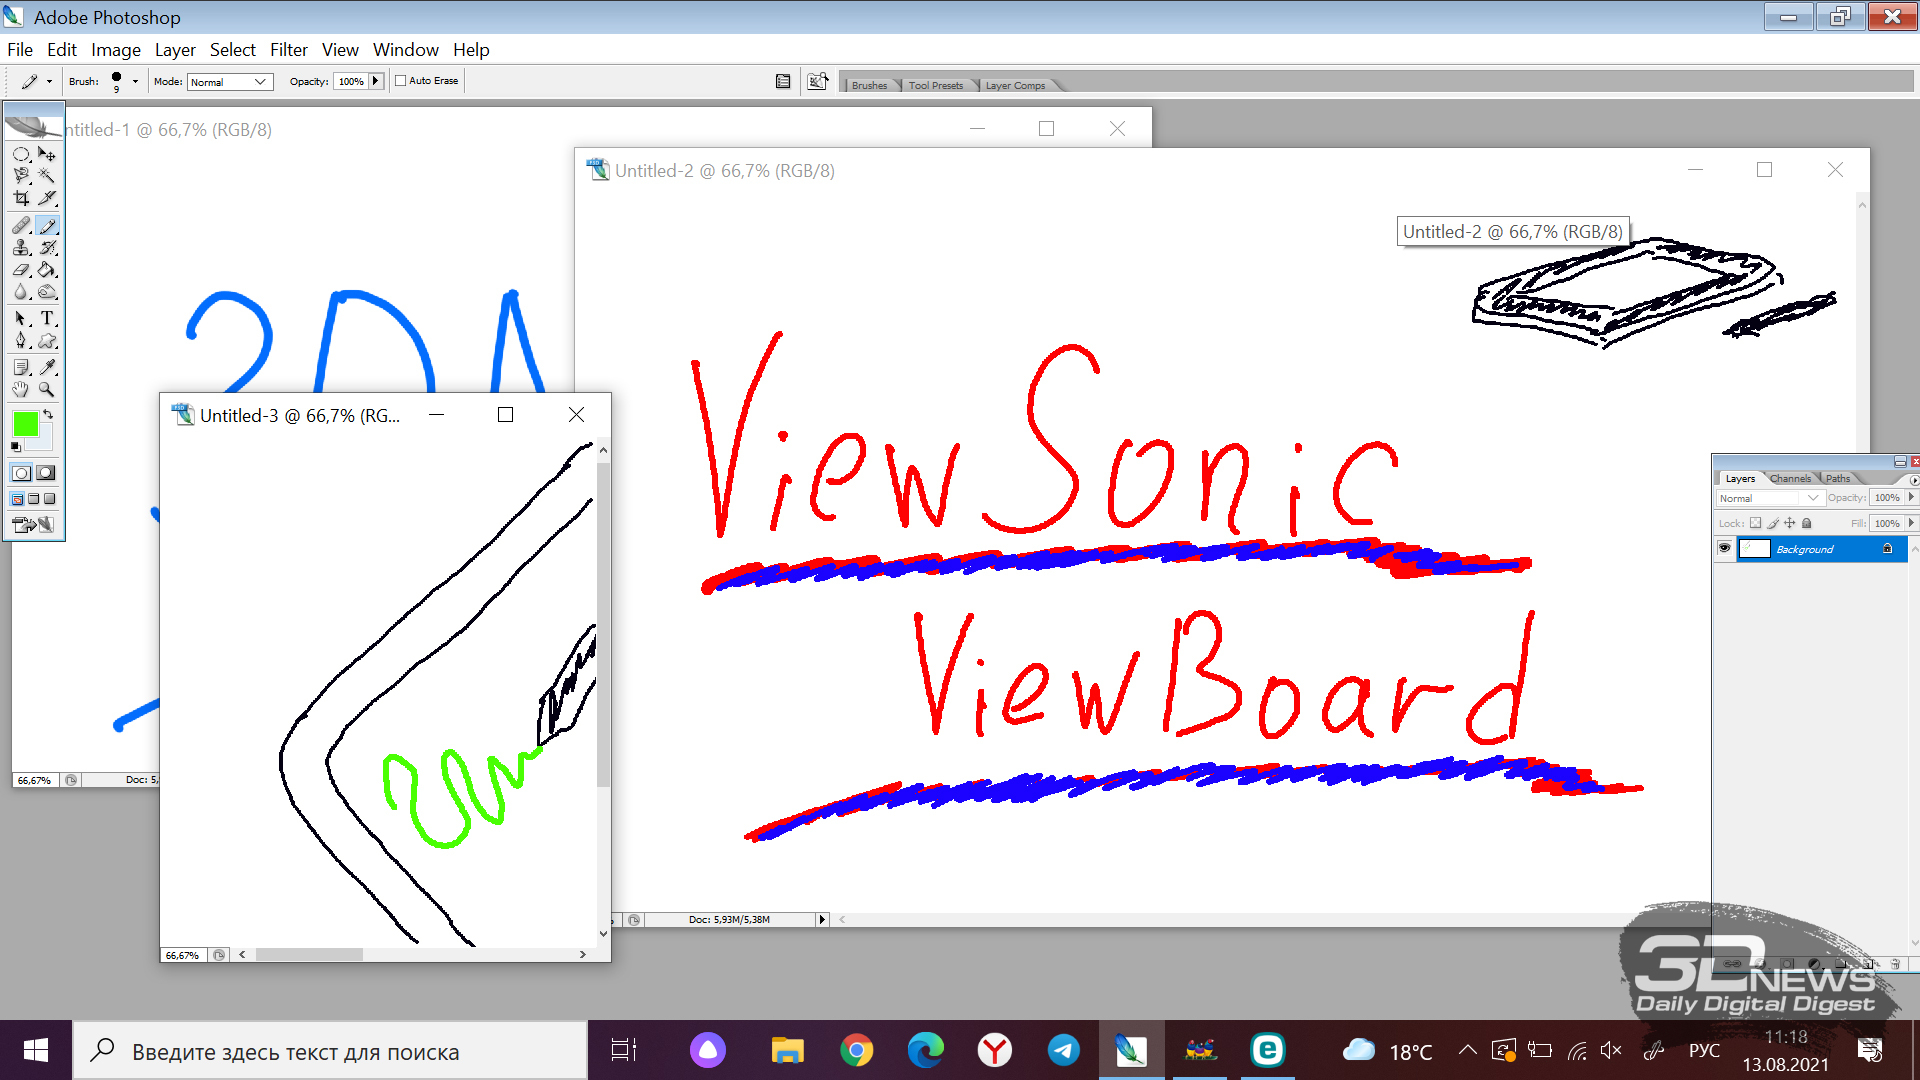This screenshot has width=1920, height=1080.
Task: Select the History Brush tool
Action: pos(47,248)
